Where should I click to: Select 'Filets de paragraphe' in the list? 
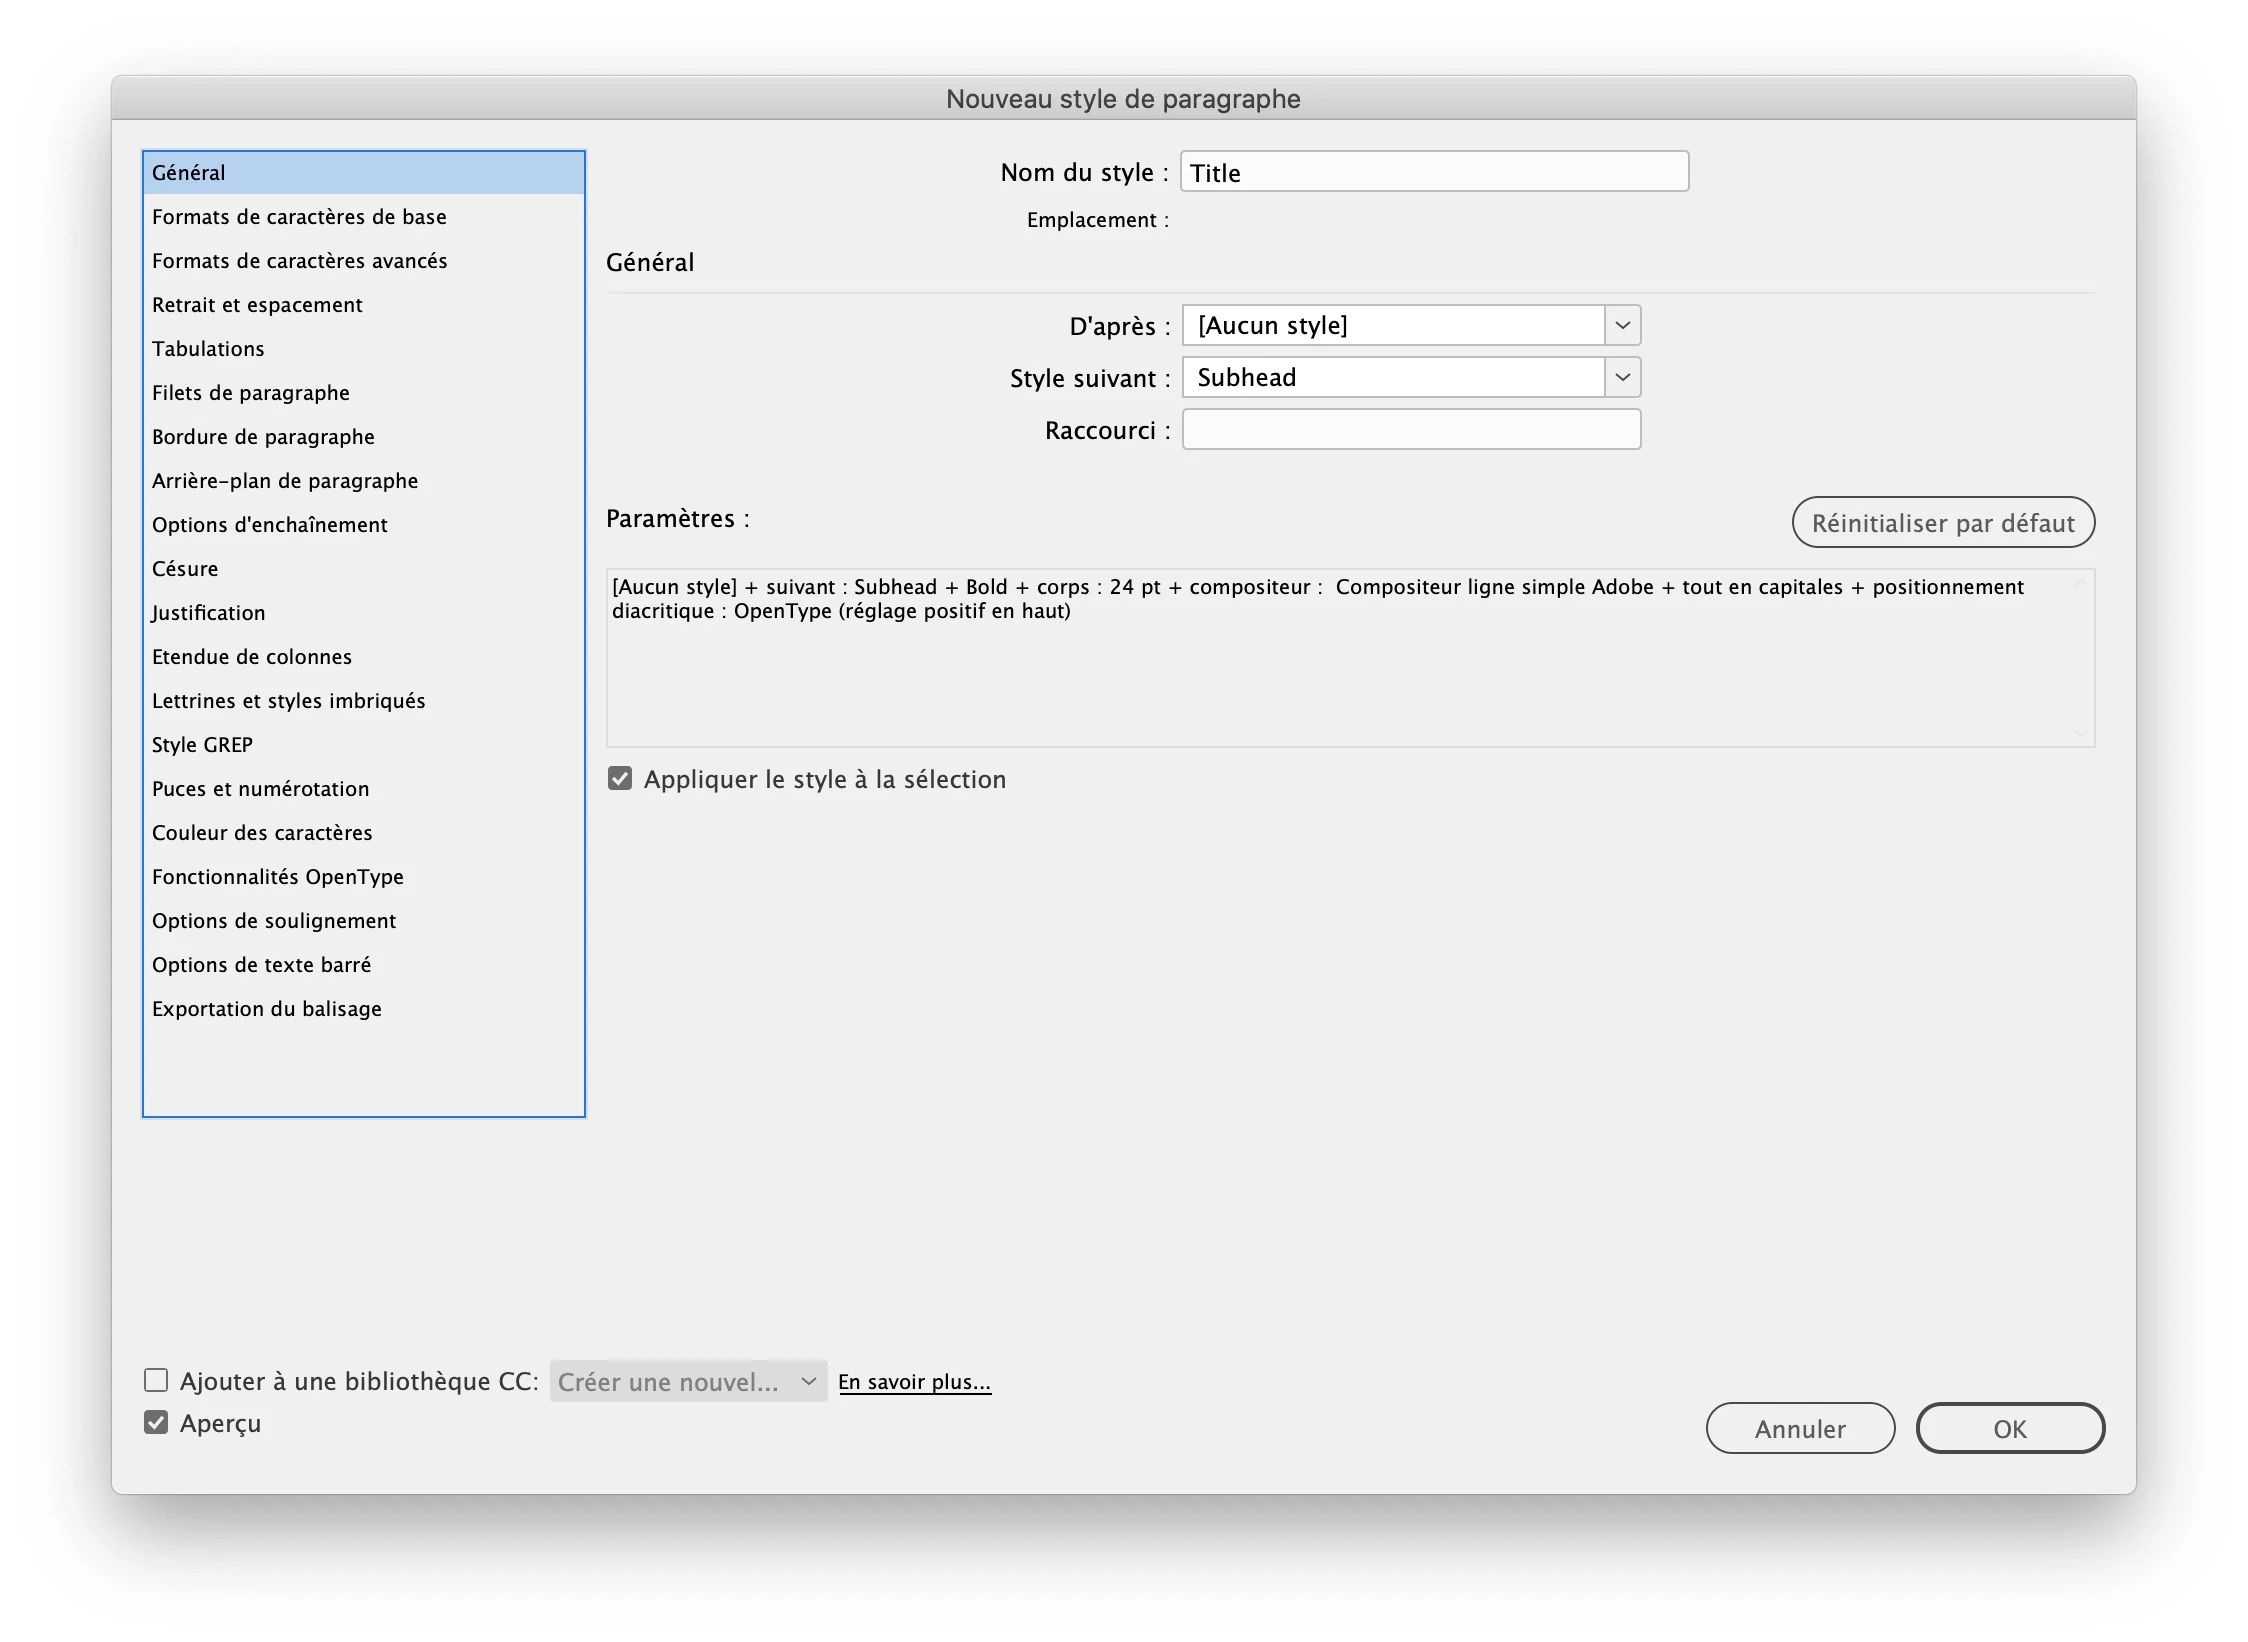point(251,393)
